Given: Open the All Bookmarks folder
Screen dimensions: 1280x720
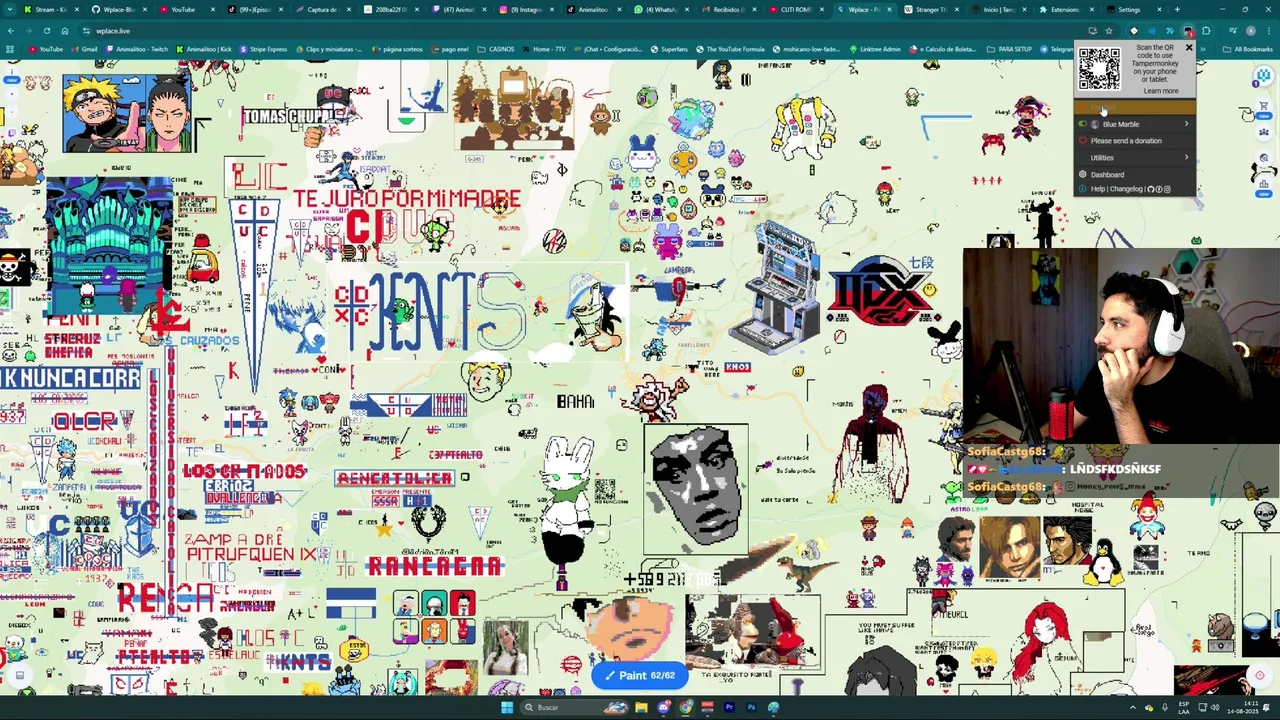Looking at the screenshot, I should point(1246,49).
